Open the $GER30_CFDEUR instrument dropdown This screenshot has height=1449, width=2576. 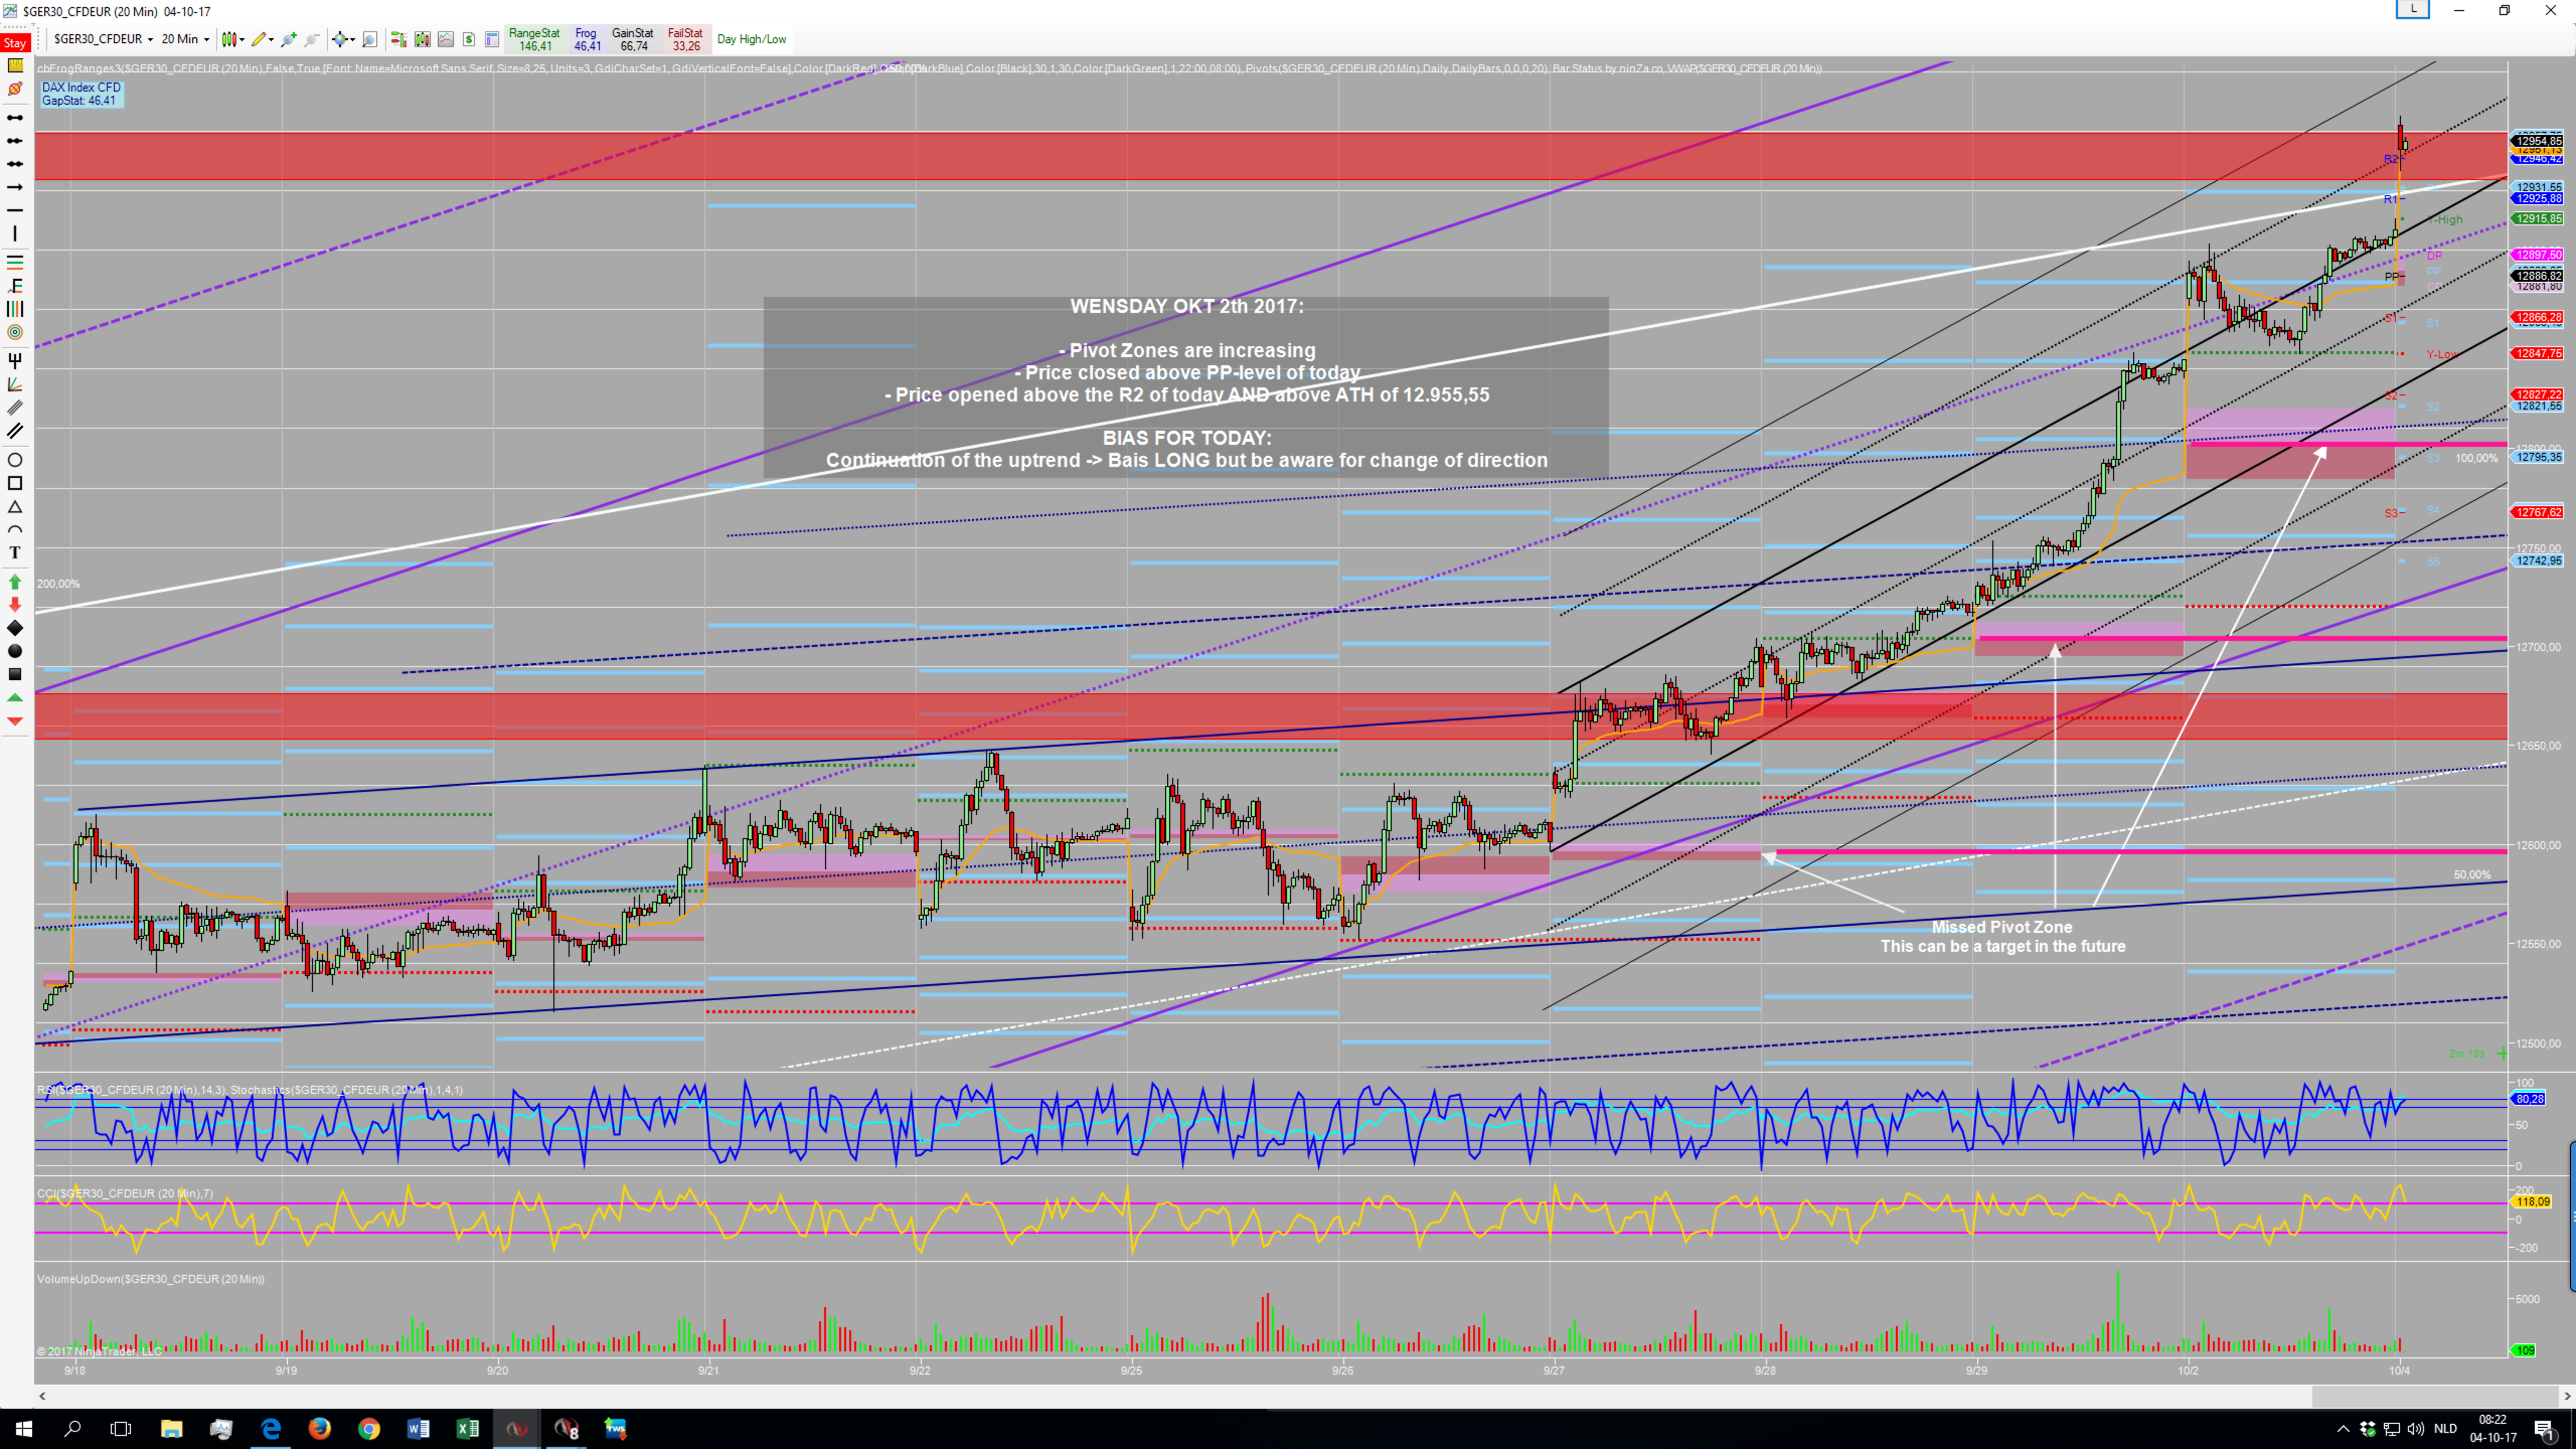103,39
